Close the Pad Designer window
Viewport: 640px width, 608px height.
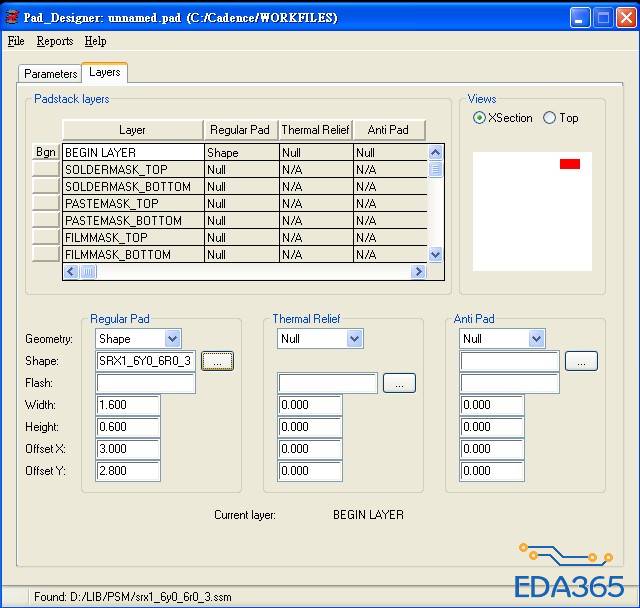pos(627,18)
